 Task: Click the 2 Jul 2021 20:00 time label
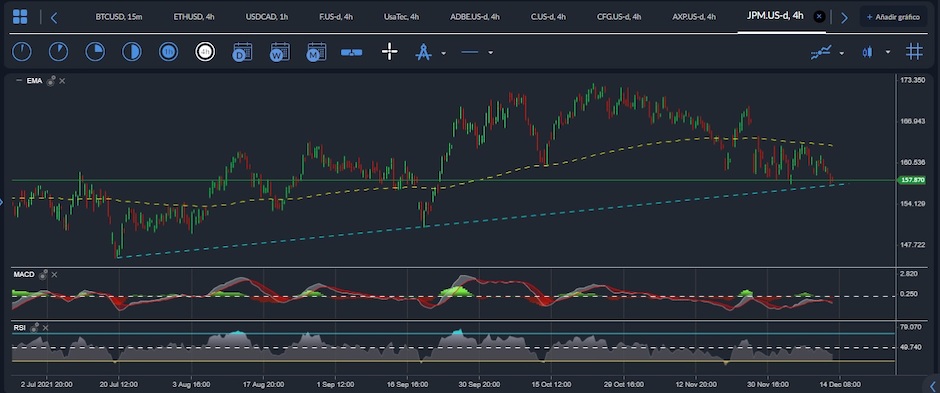pos(47,384)
